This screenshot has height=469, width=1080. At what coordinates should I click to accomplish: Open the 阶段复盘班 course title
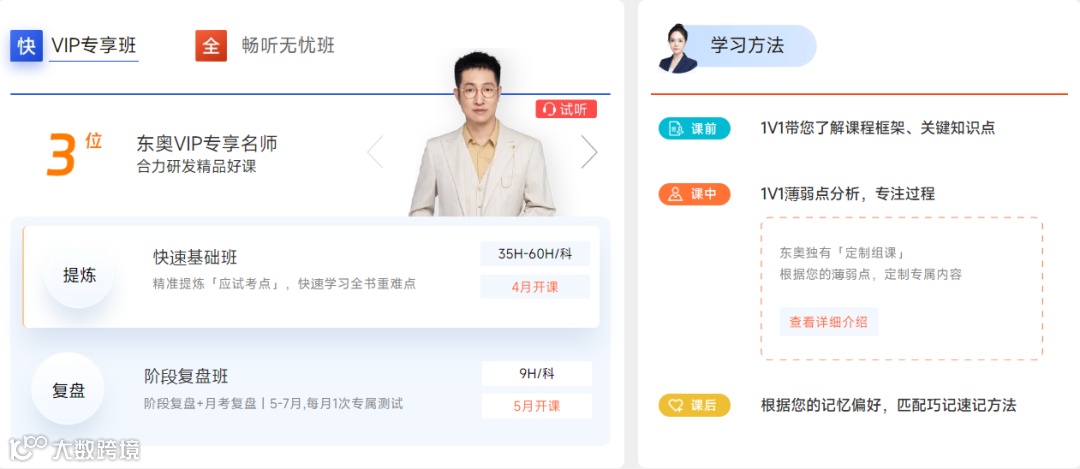tap(186, 377)
